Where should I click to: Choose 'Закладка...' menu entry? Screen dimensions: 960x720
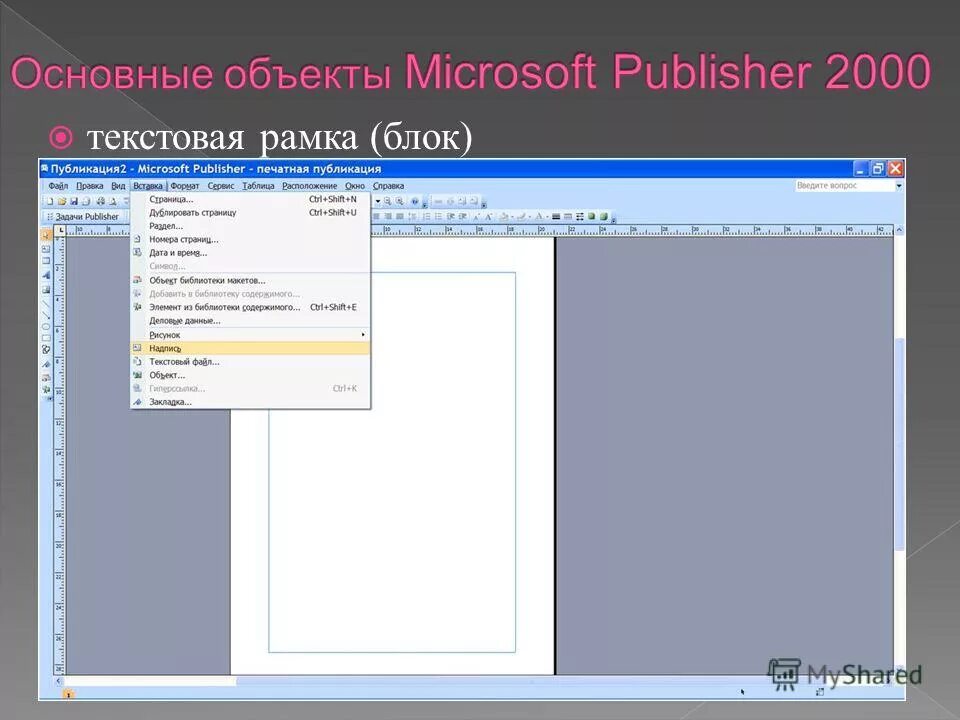coord(250,402)
